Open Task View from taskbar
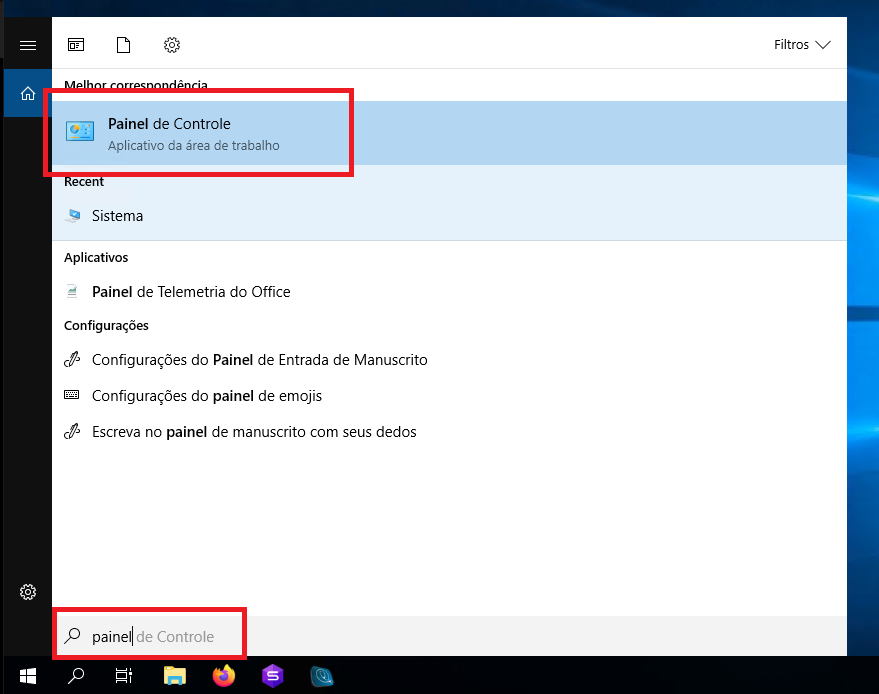 tap(124, 676)
